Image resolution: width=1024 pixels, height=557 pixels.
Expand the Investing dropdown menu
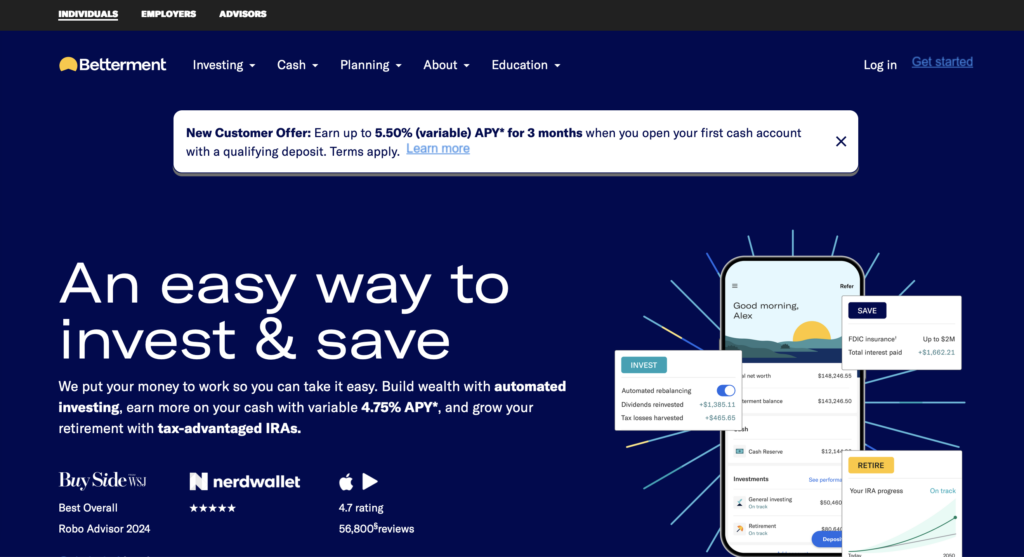tap(224, 65)
